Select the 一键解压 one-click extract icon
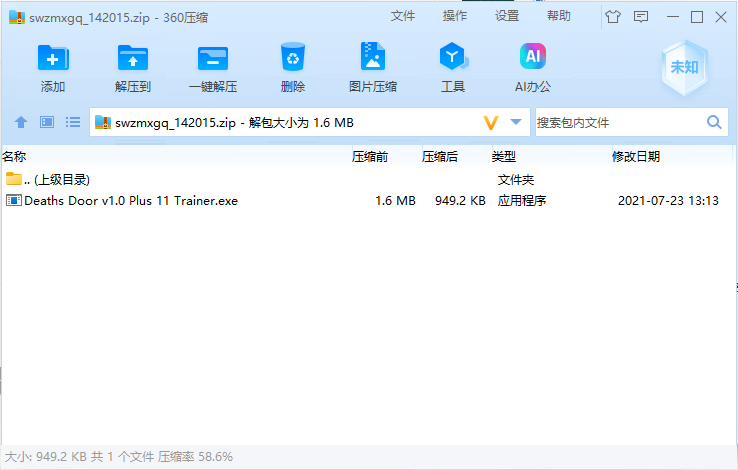 click(x=213, y=67)
